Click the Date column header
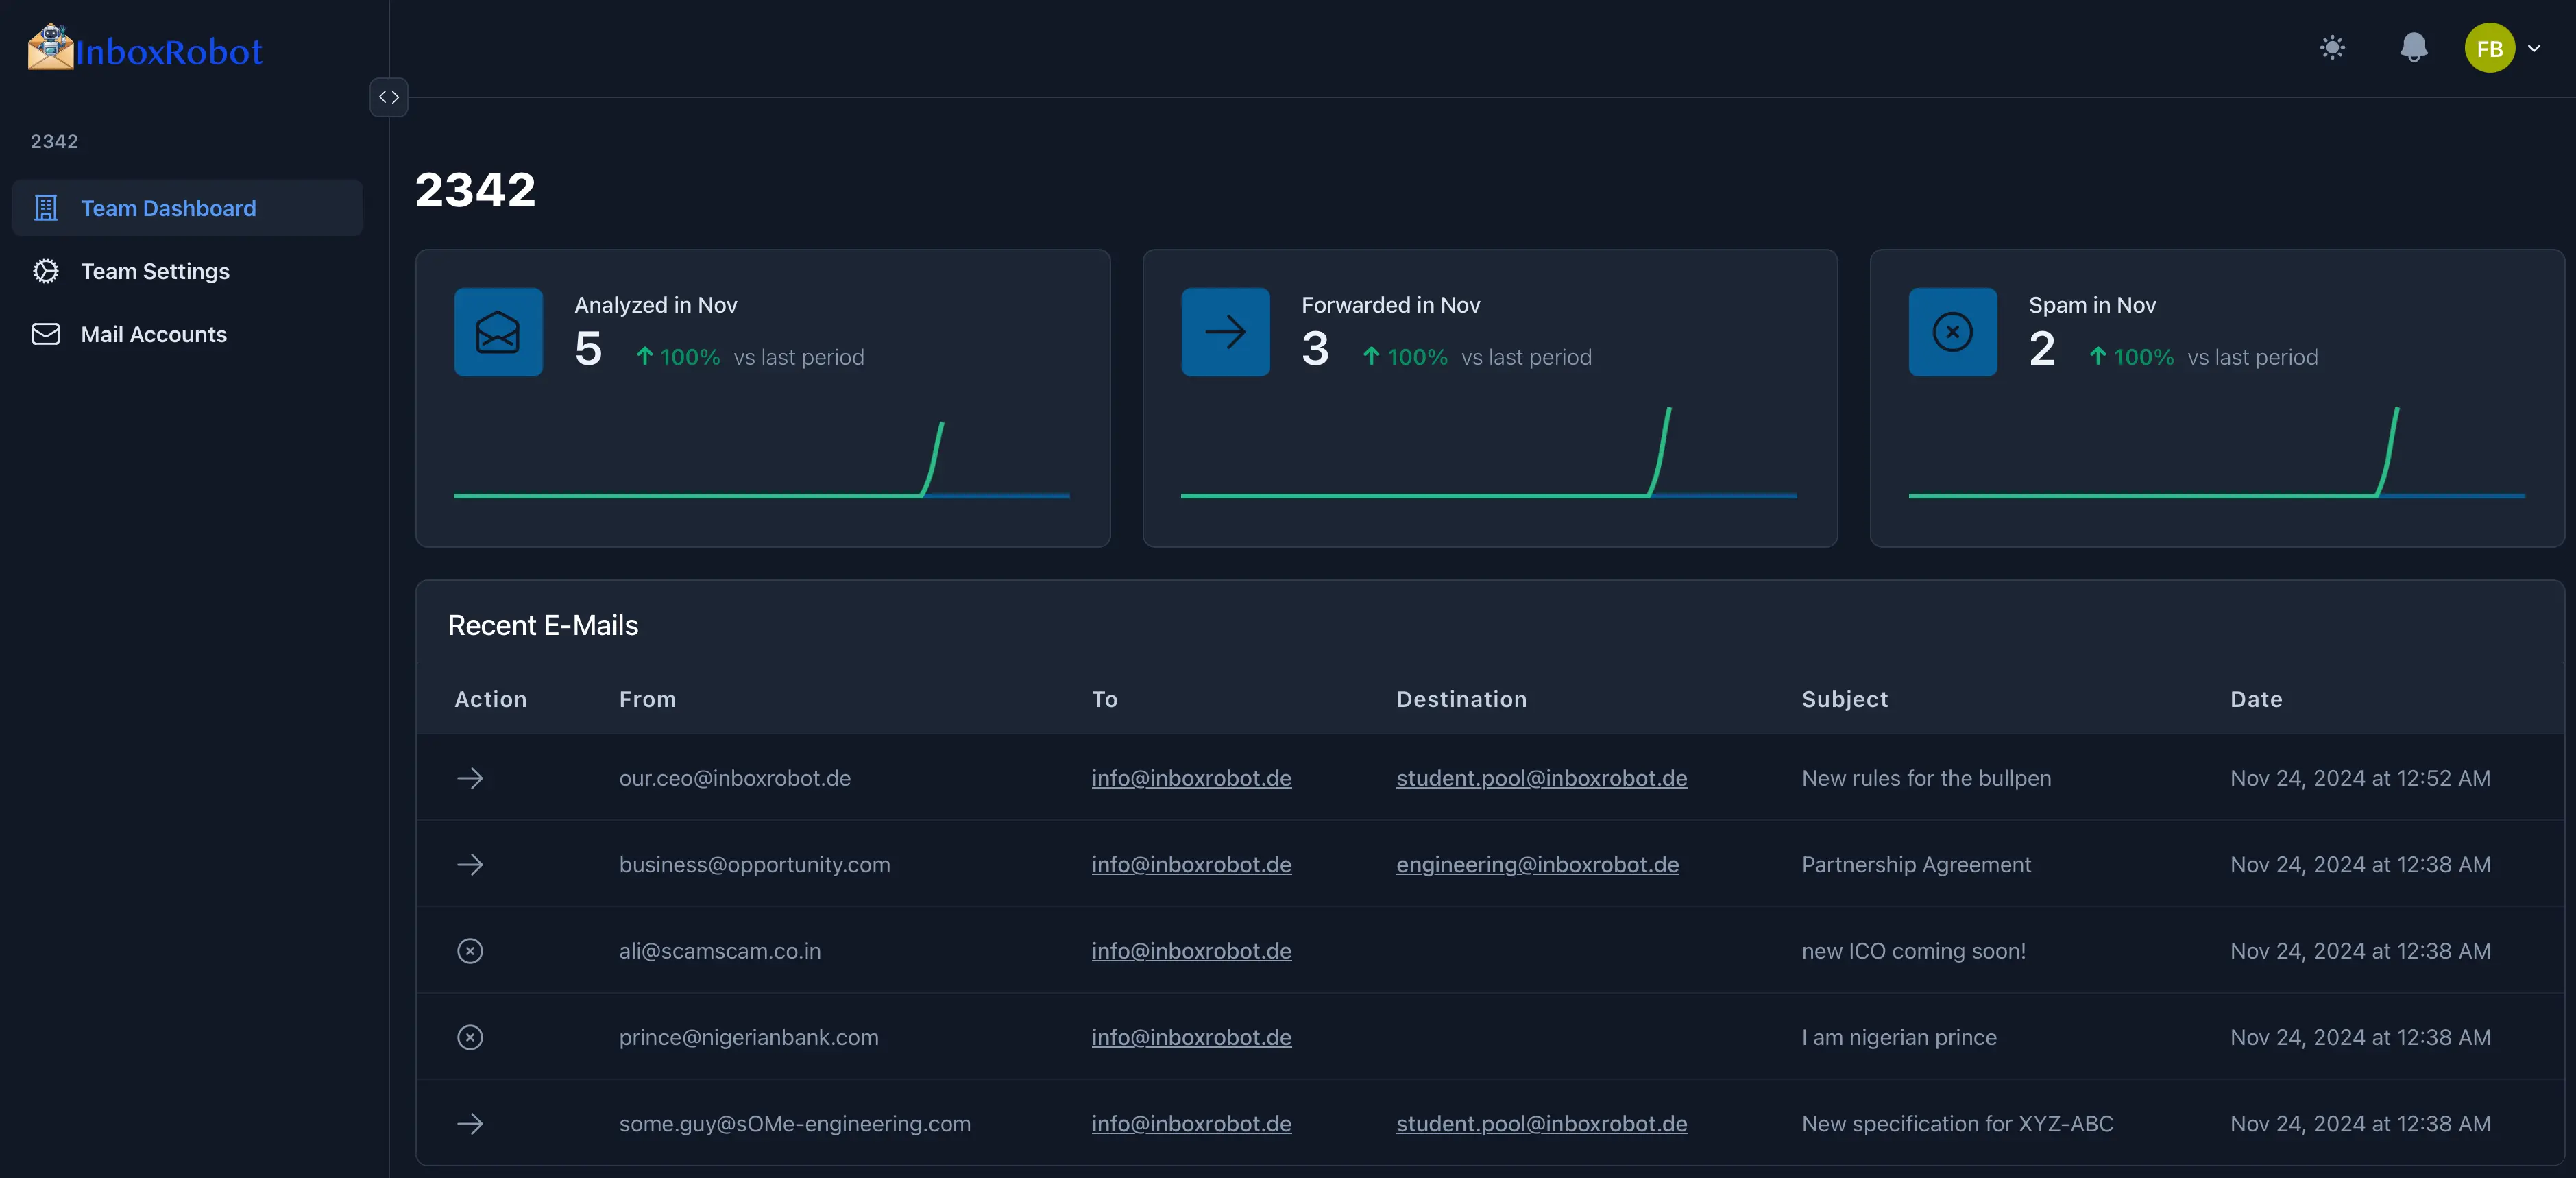Screen dimensions: 2576x1178 point(2256,699)
